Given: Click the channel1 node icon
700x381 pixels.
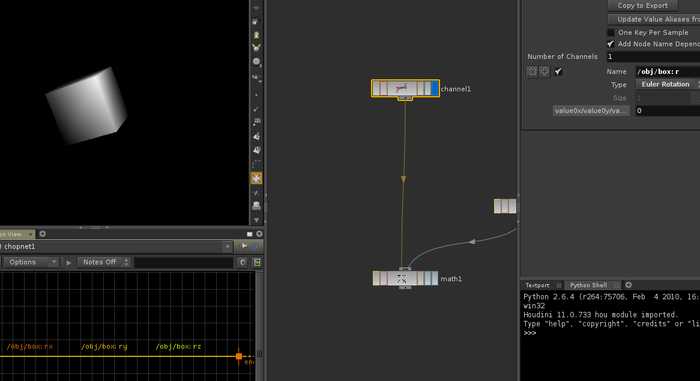Looking at the screenshot, I should 402,88.
